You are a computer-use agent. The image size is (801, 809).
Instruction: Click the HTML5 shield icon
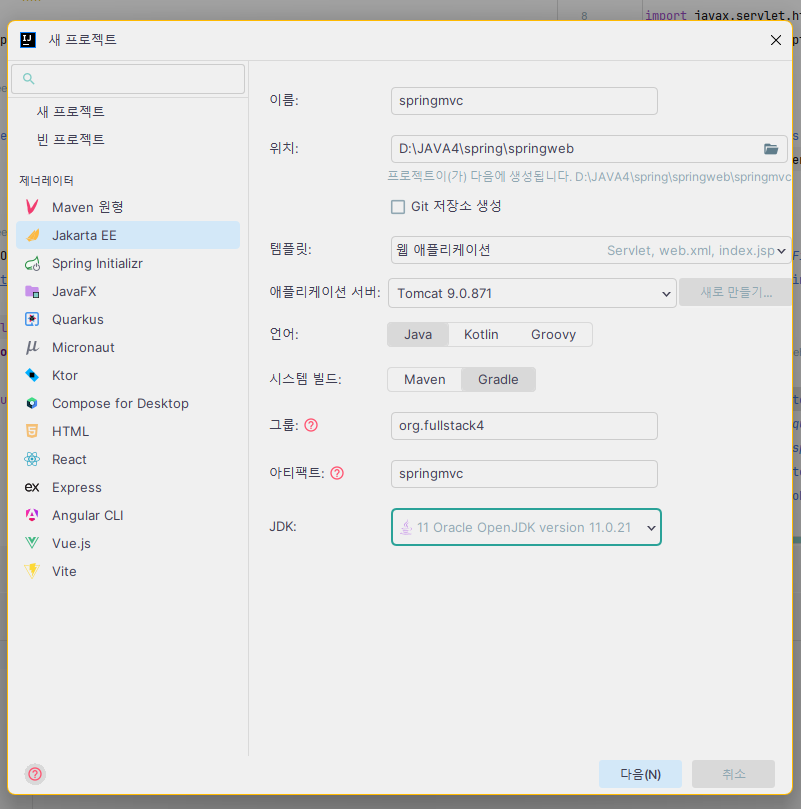[32, 431]
